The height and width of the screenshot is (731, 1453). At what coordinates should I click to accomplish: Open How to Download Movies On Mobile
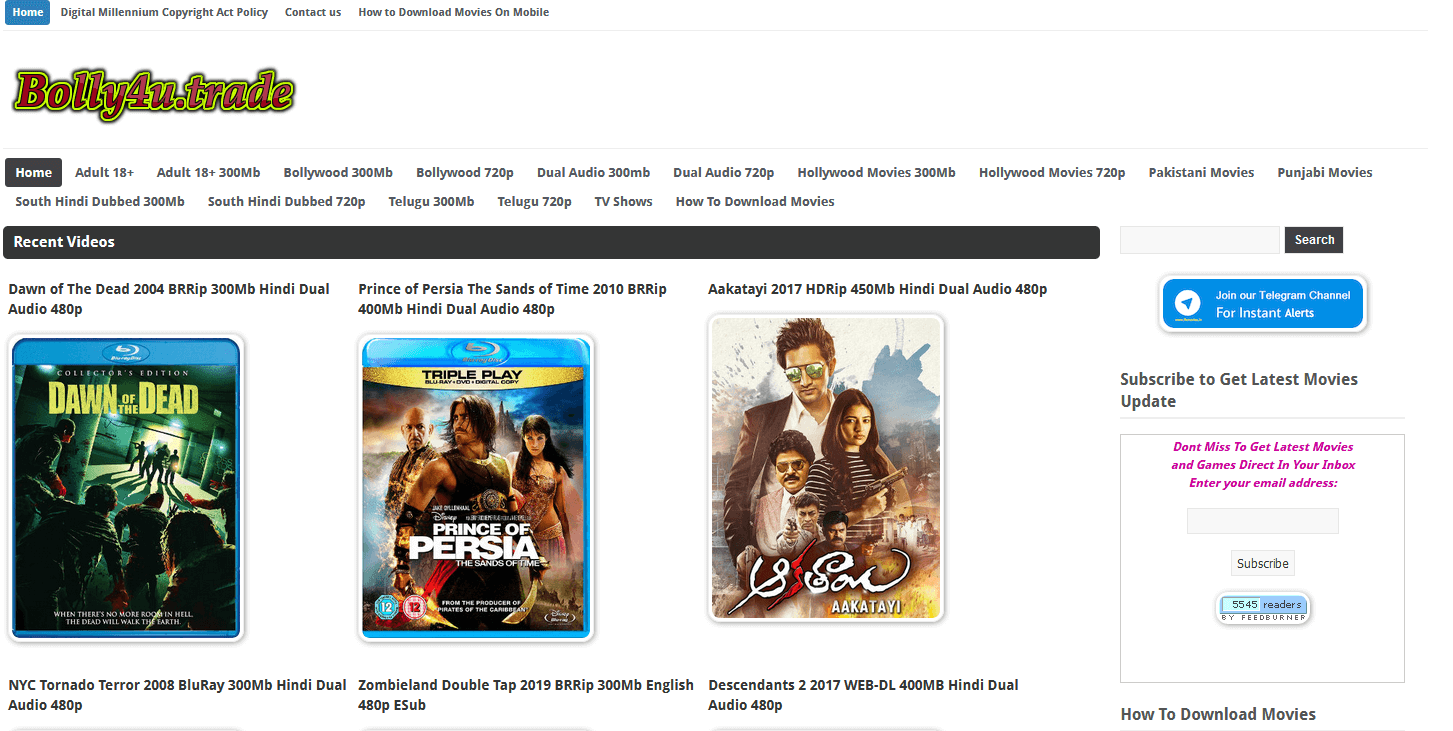[x=454, y=12]
